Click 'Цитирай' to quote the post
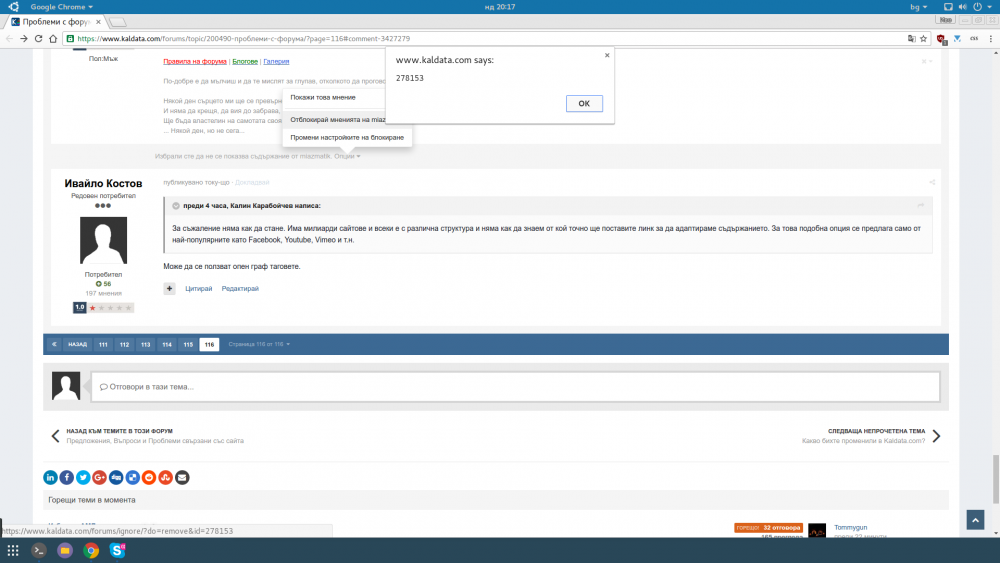1000x563 pixels. tap(198, 289)
